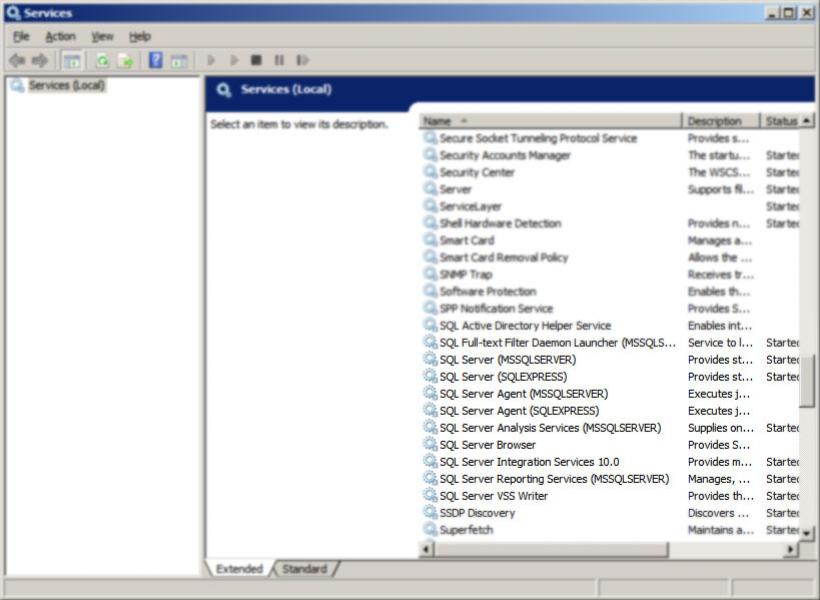The width and height of the screenshot is (820, 600).
Task: Click the Export List toolbar icon
Action: 126,61
